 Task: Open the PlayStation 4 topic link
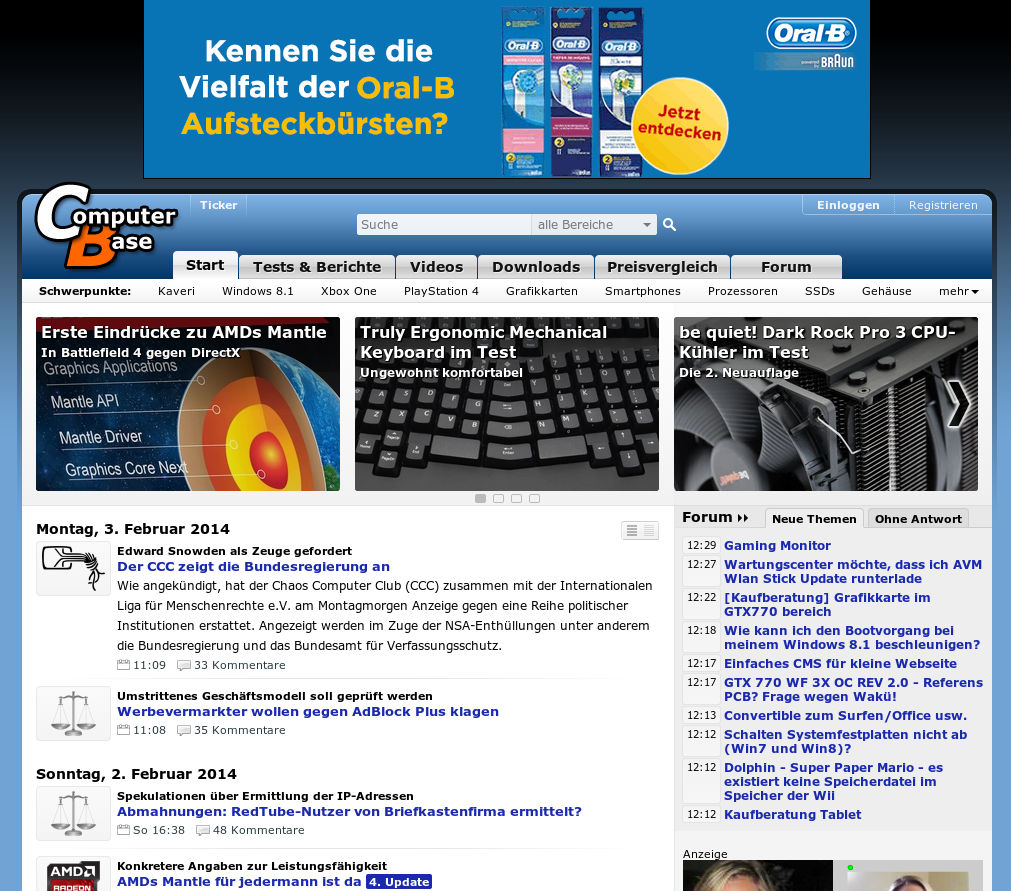(x=441, y=291)
